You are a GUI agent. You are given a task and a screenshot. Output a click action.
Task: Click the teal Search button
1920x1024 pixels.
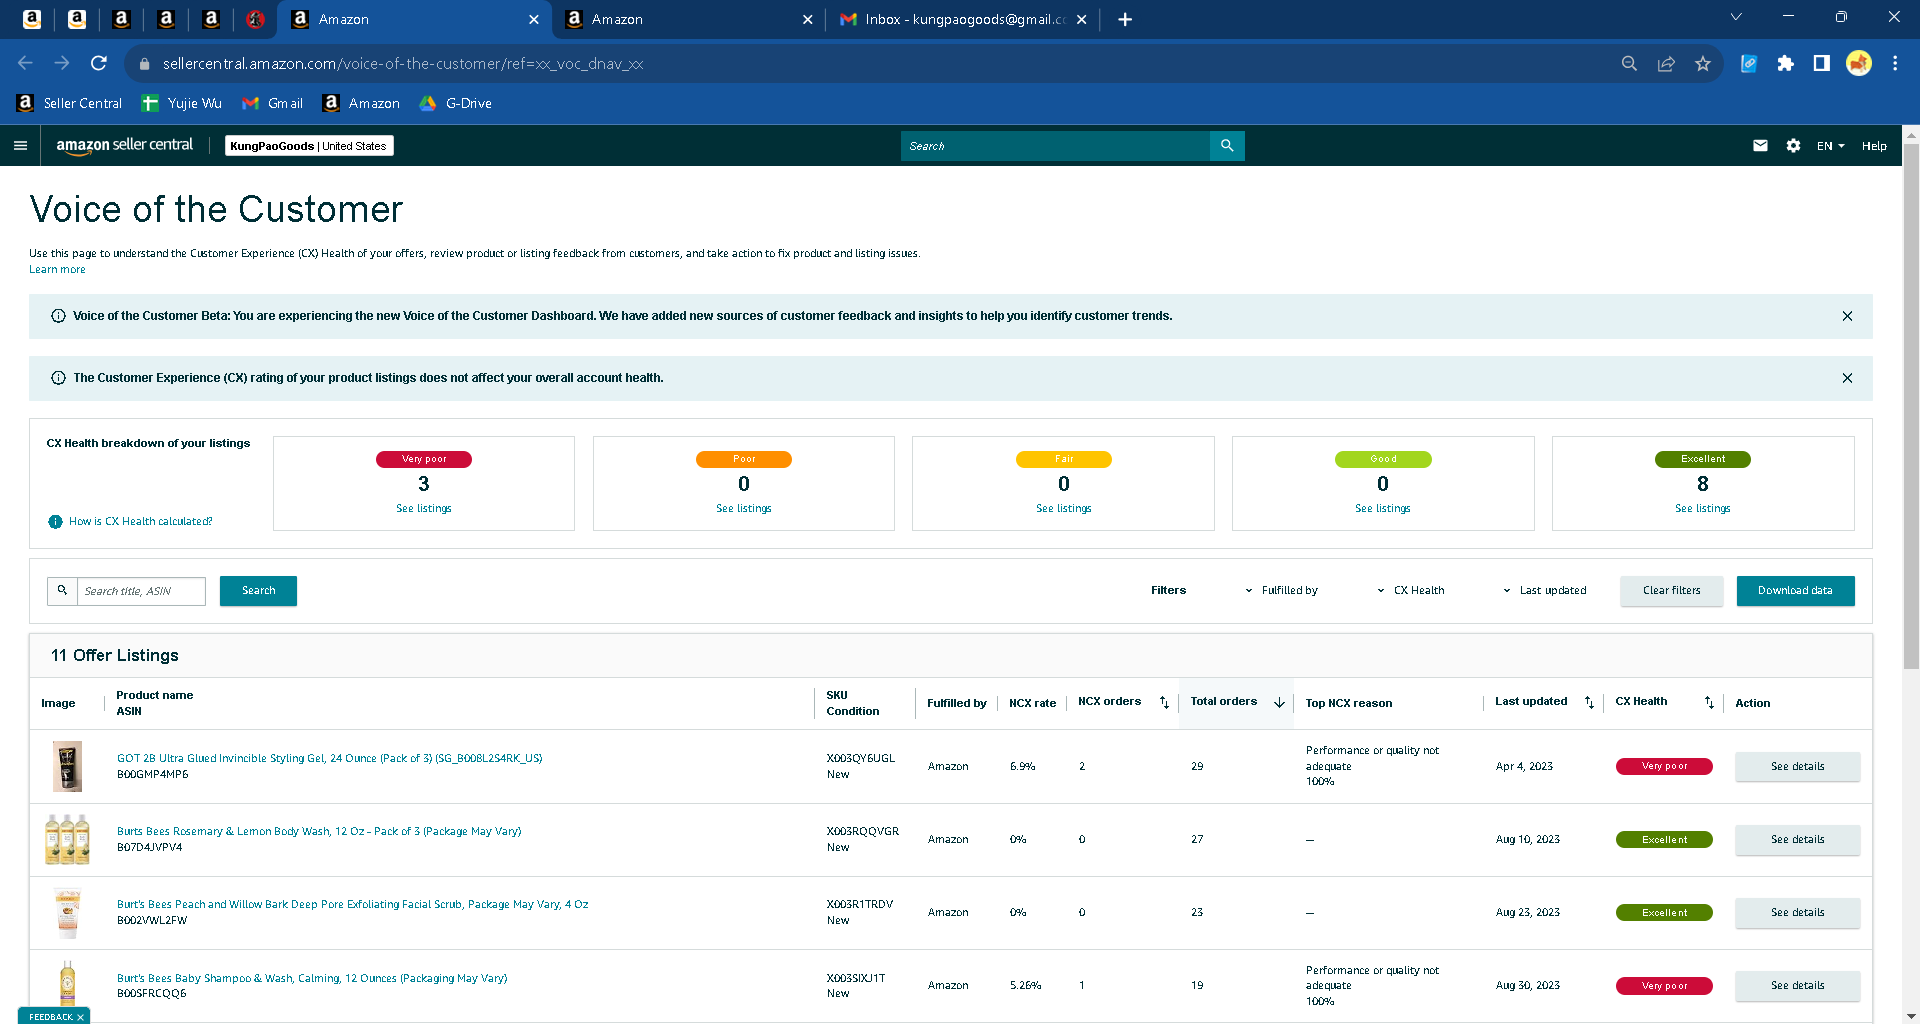[258, 591]
